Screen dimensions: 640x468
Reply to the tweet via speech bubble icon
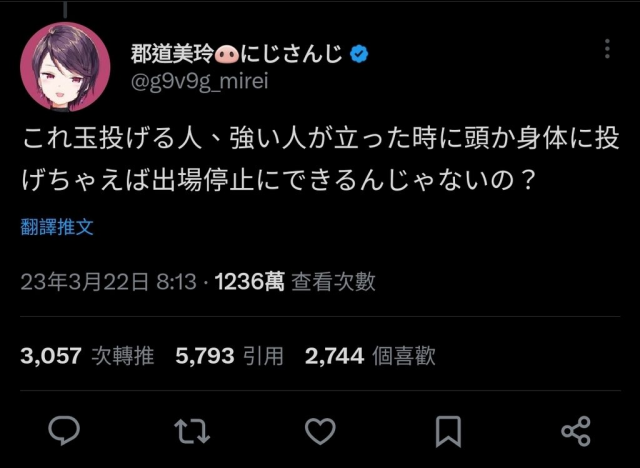click(65, 431)
